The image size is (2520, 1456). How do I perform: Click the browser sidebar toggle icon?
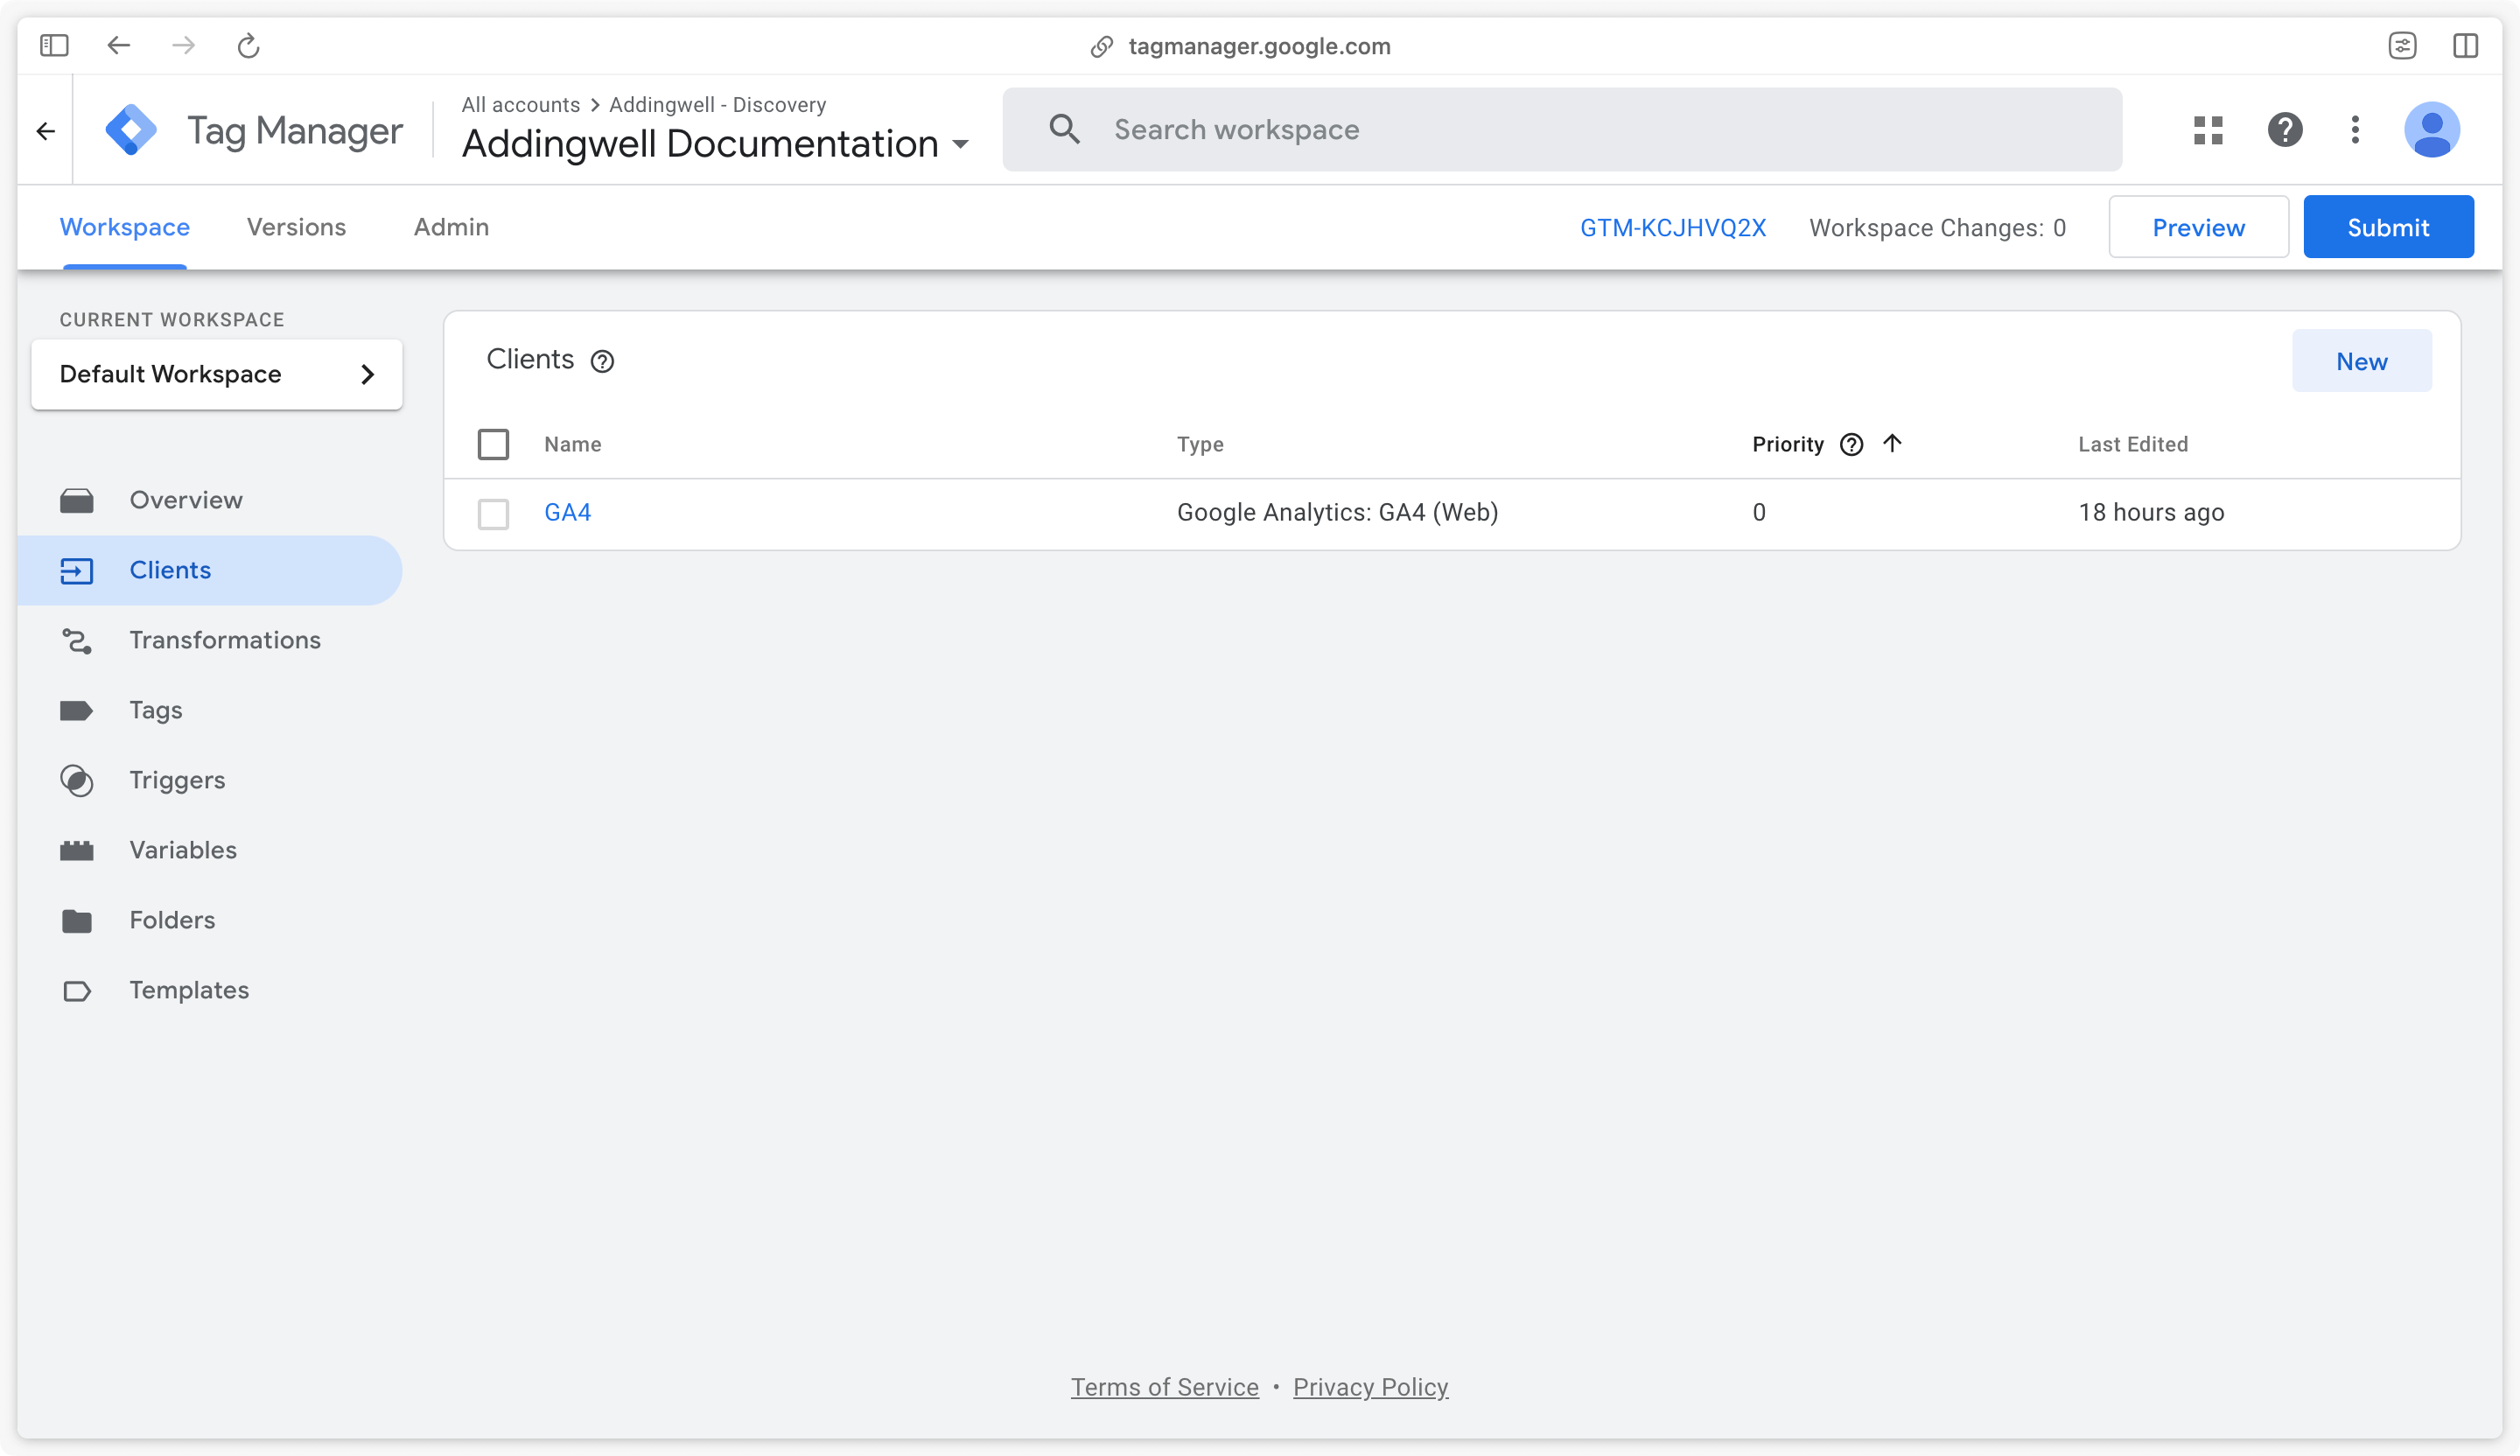[54, 45]
